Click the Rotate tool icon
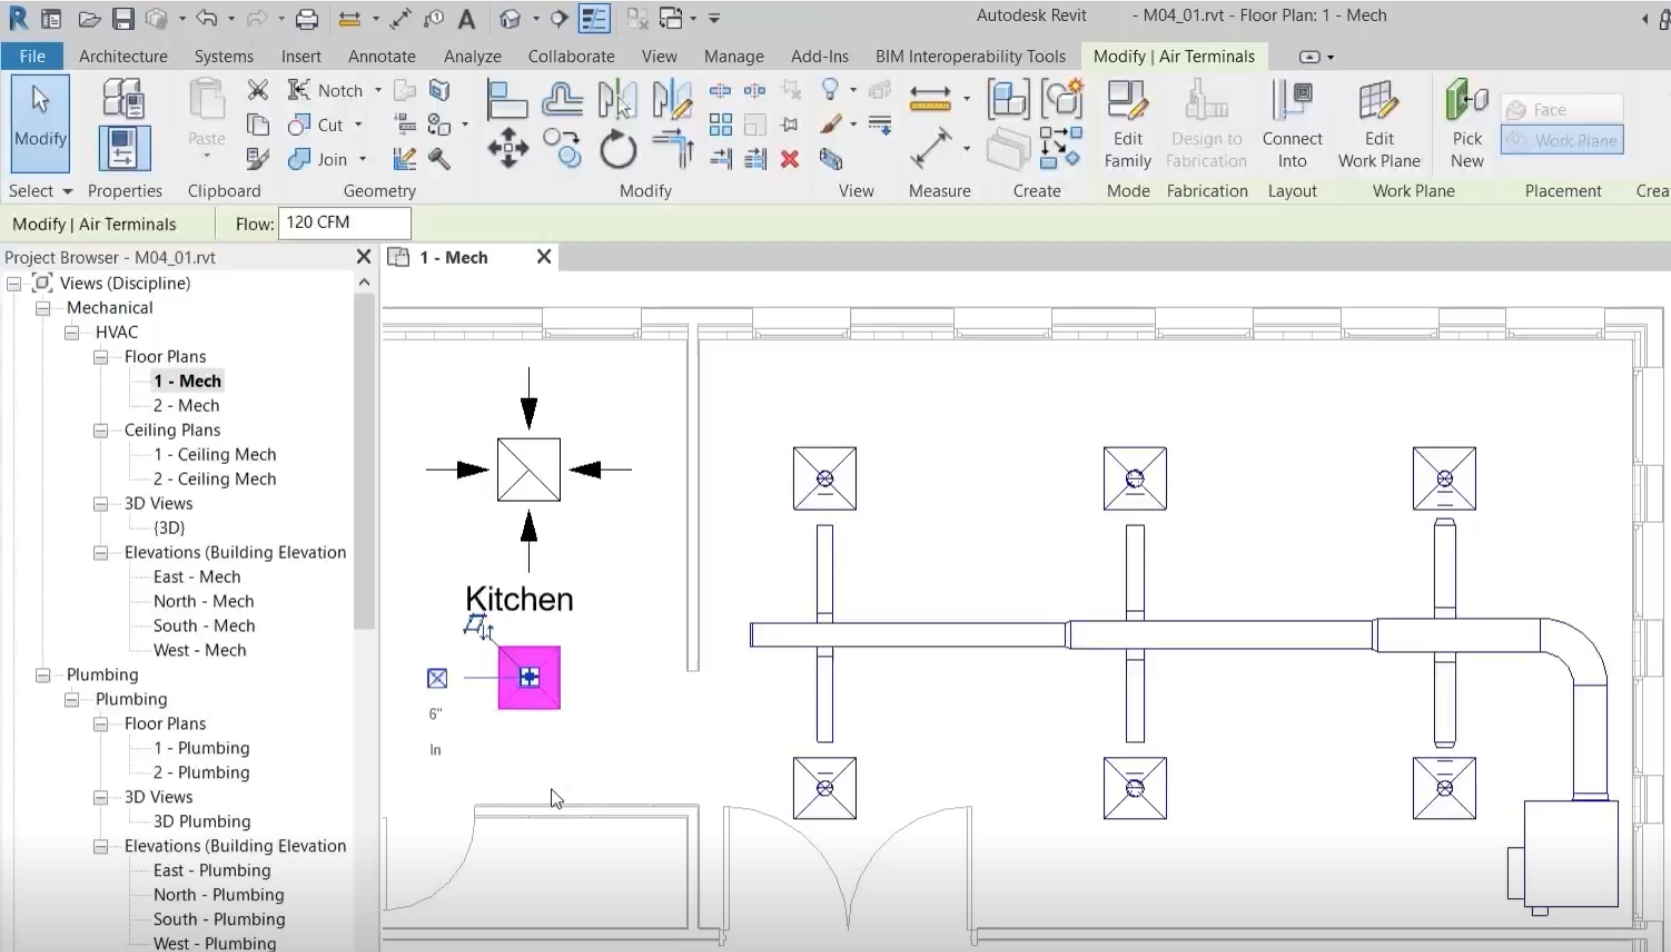Screen dimensions: 1671x952 [x=618, y=150]
